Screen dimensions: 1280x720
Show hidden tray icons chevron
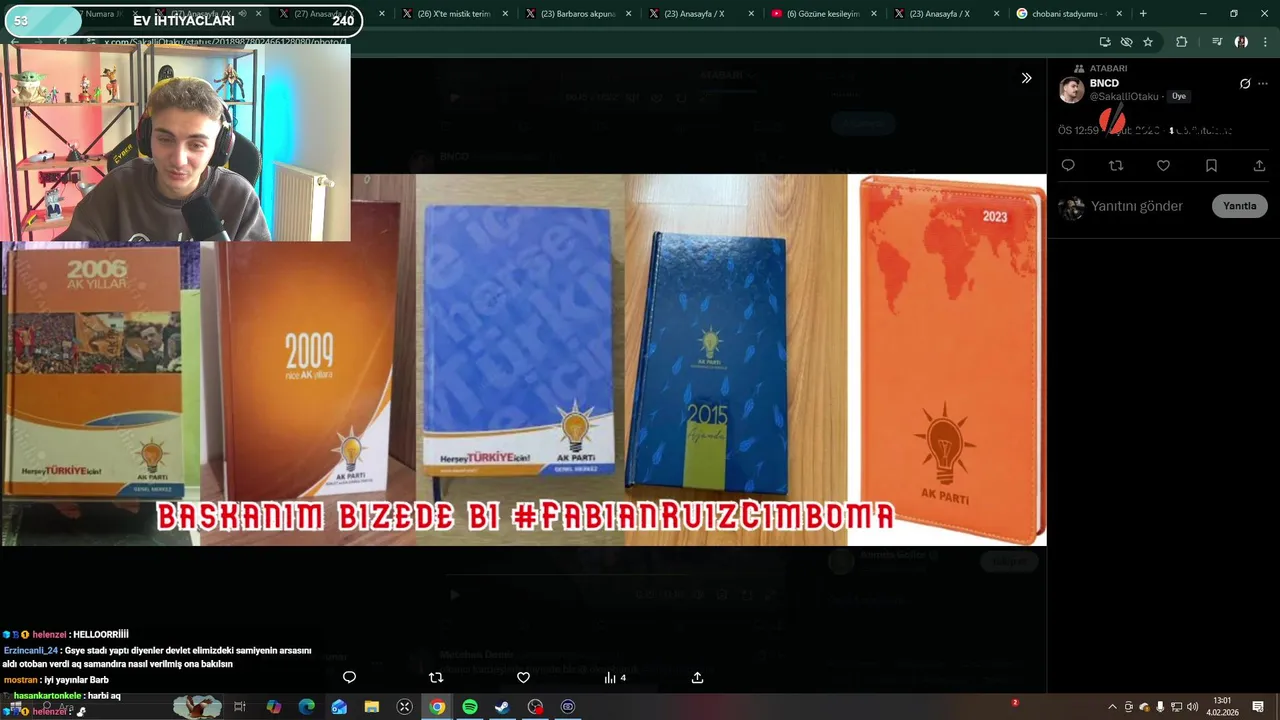click(x=1112, y=707)
